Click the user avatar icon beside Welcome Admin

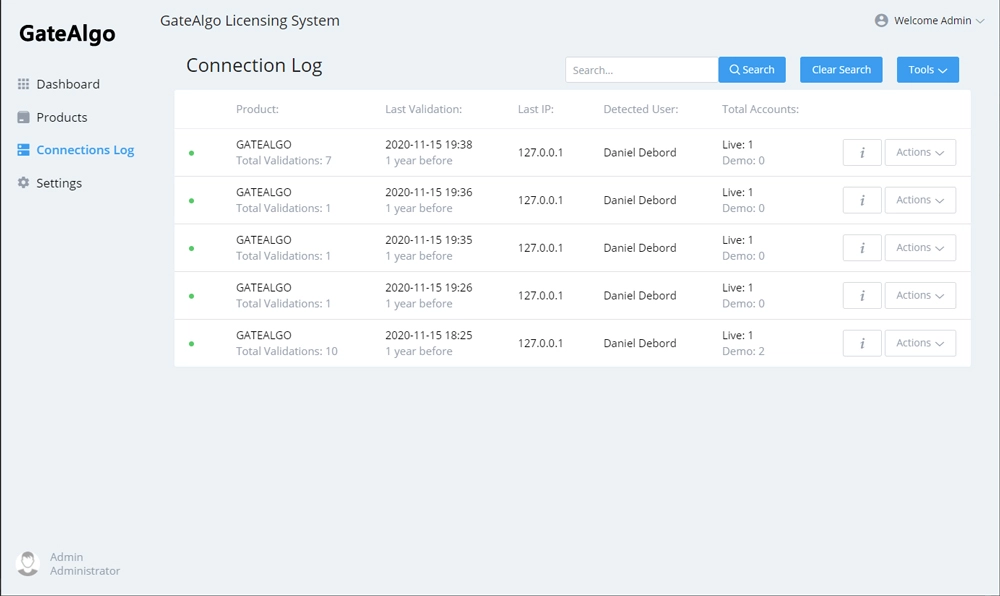click(881, 20)
